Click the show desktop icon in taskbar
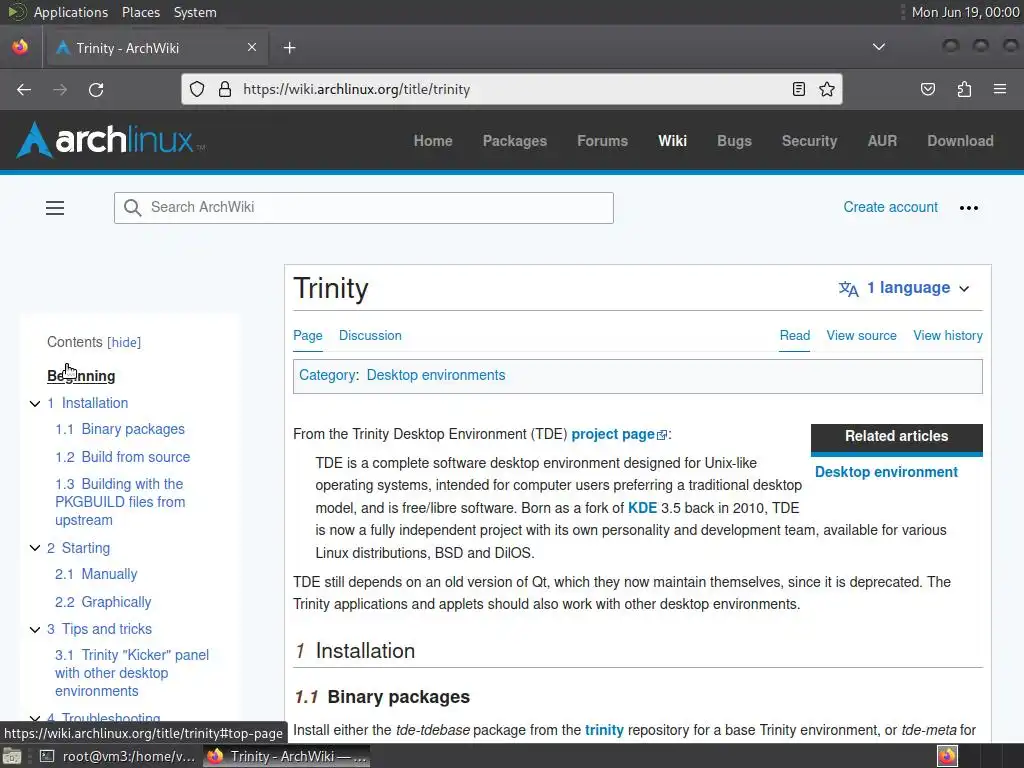 point(12,756)
